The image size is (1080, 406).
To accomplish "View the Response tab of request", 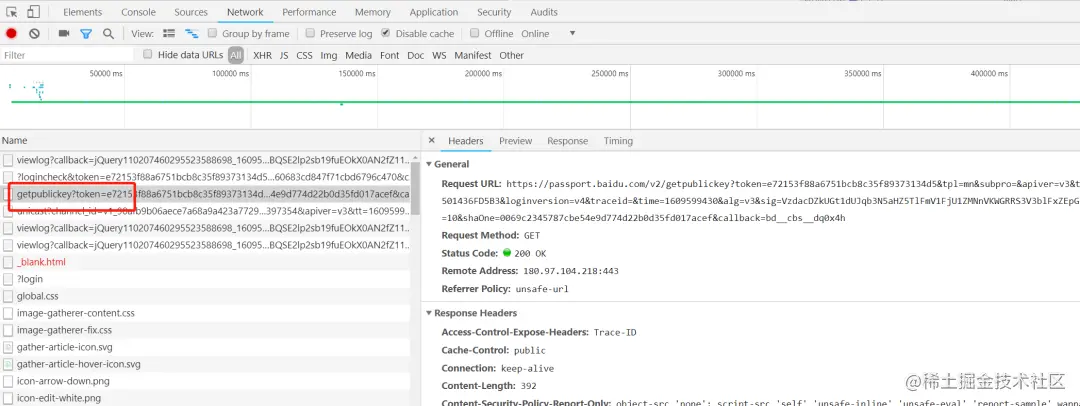I will tap(568, 141).
